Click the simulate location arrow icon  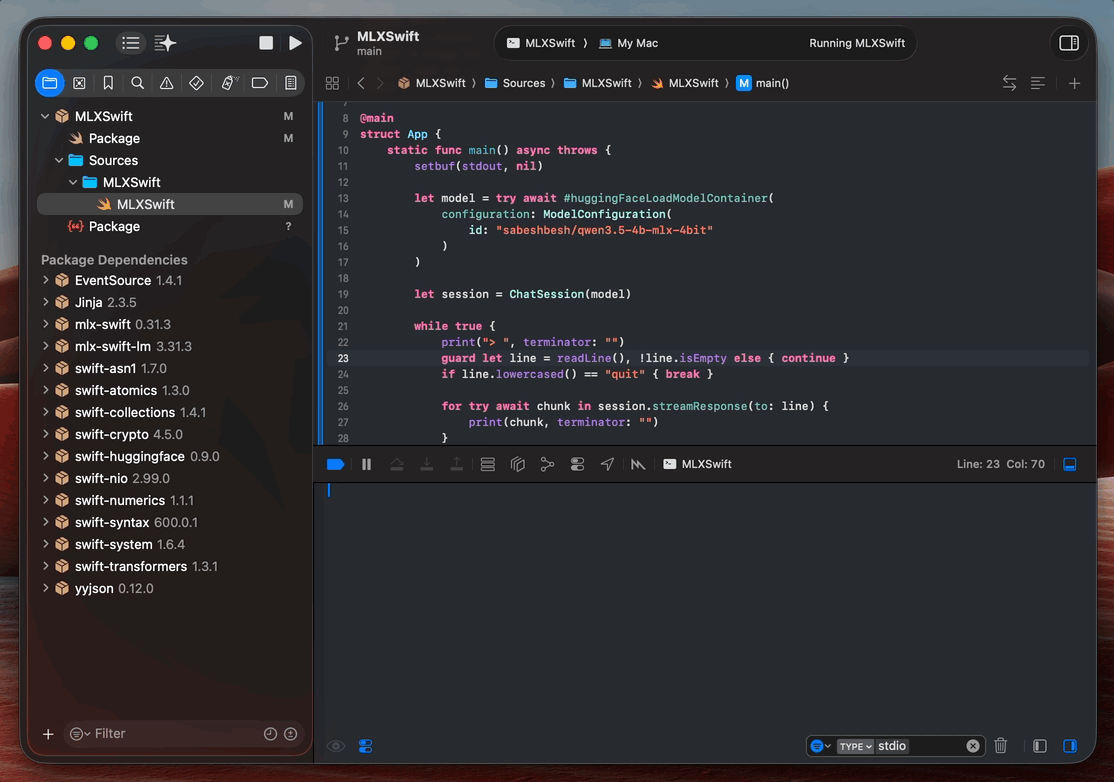(607, 464)
